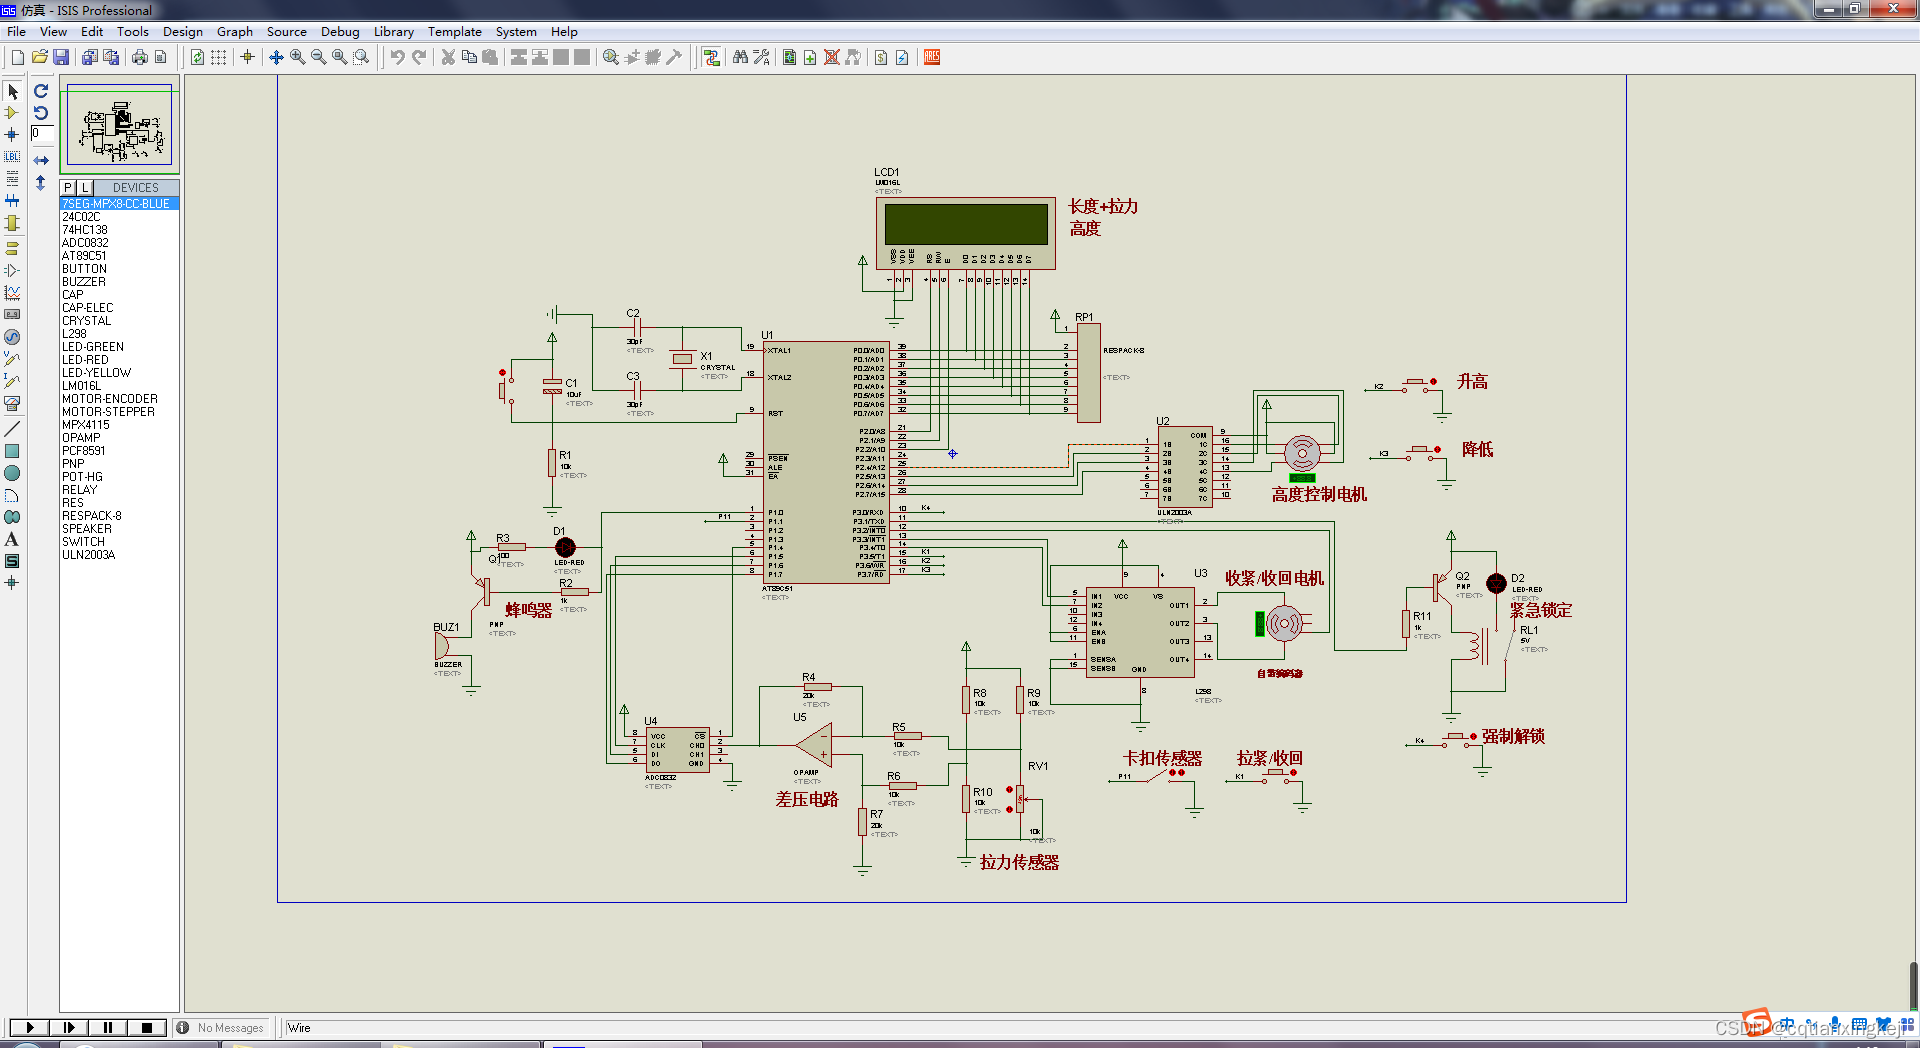Select the Virtual Instruments tool

tap(12, 403)
